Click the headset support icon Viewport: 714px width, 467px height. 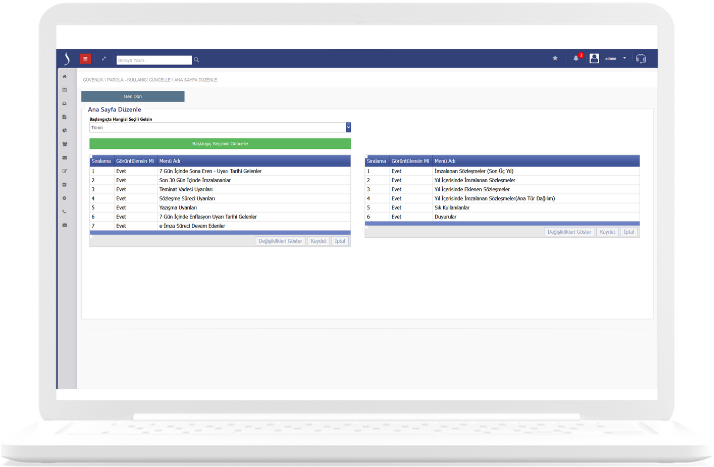pyautogui.click(x=640, y=59)
